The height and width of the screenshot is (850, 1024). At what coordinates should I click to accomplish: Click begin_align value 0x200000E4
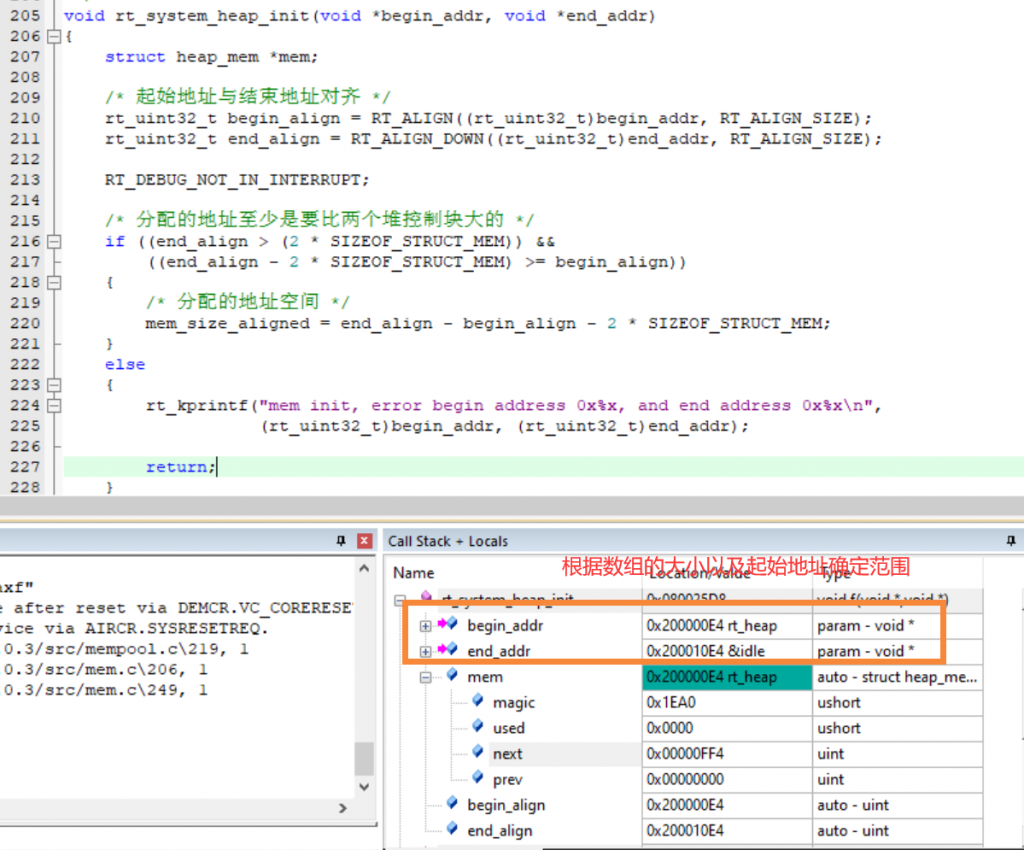[685, 805]
